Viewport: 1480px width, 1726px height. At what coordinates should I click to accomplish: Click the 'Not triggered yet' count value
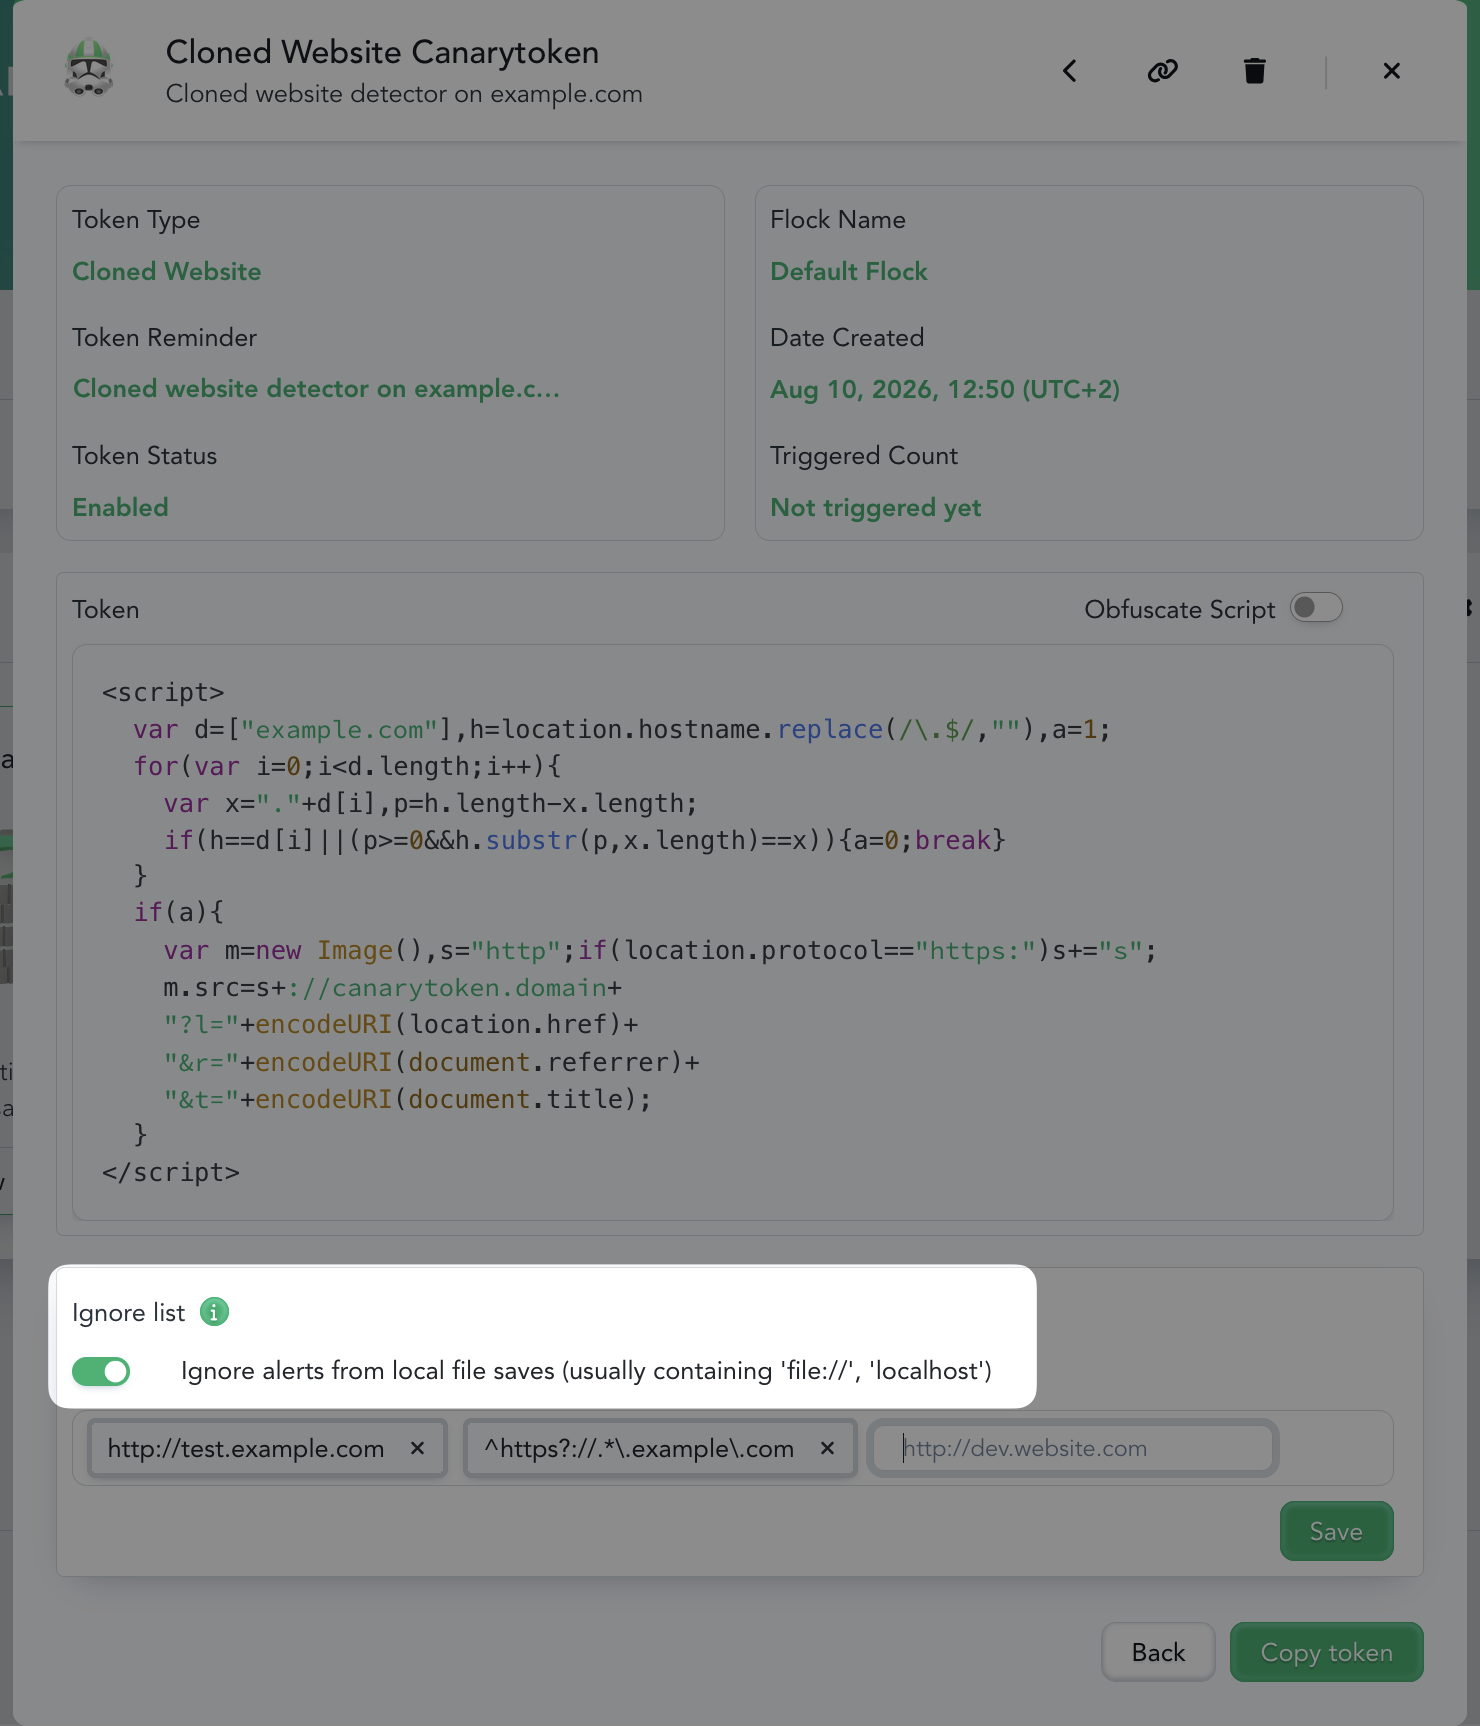pos(876,507)
